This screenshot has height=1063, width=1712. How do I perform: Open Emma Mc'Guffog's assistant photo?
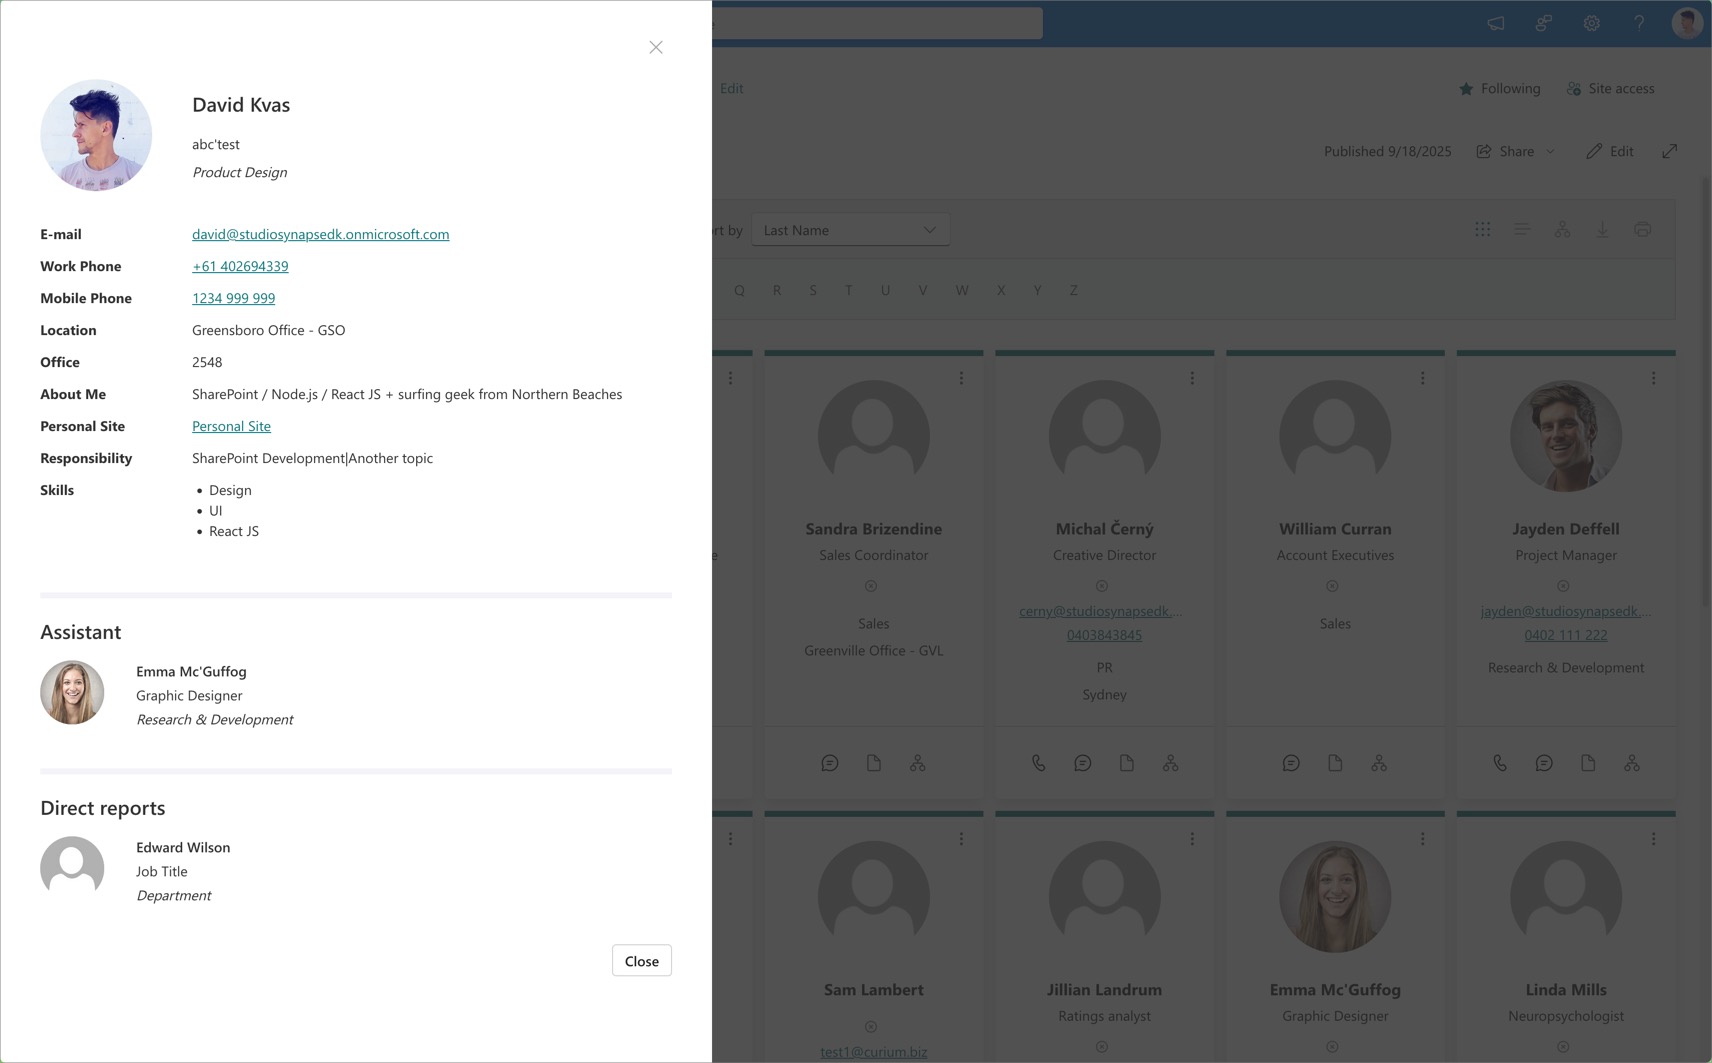(x=72, y=693)
